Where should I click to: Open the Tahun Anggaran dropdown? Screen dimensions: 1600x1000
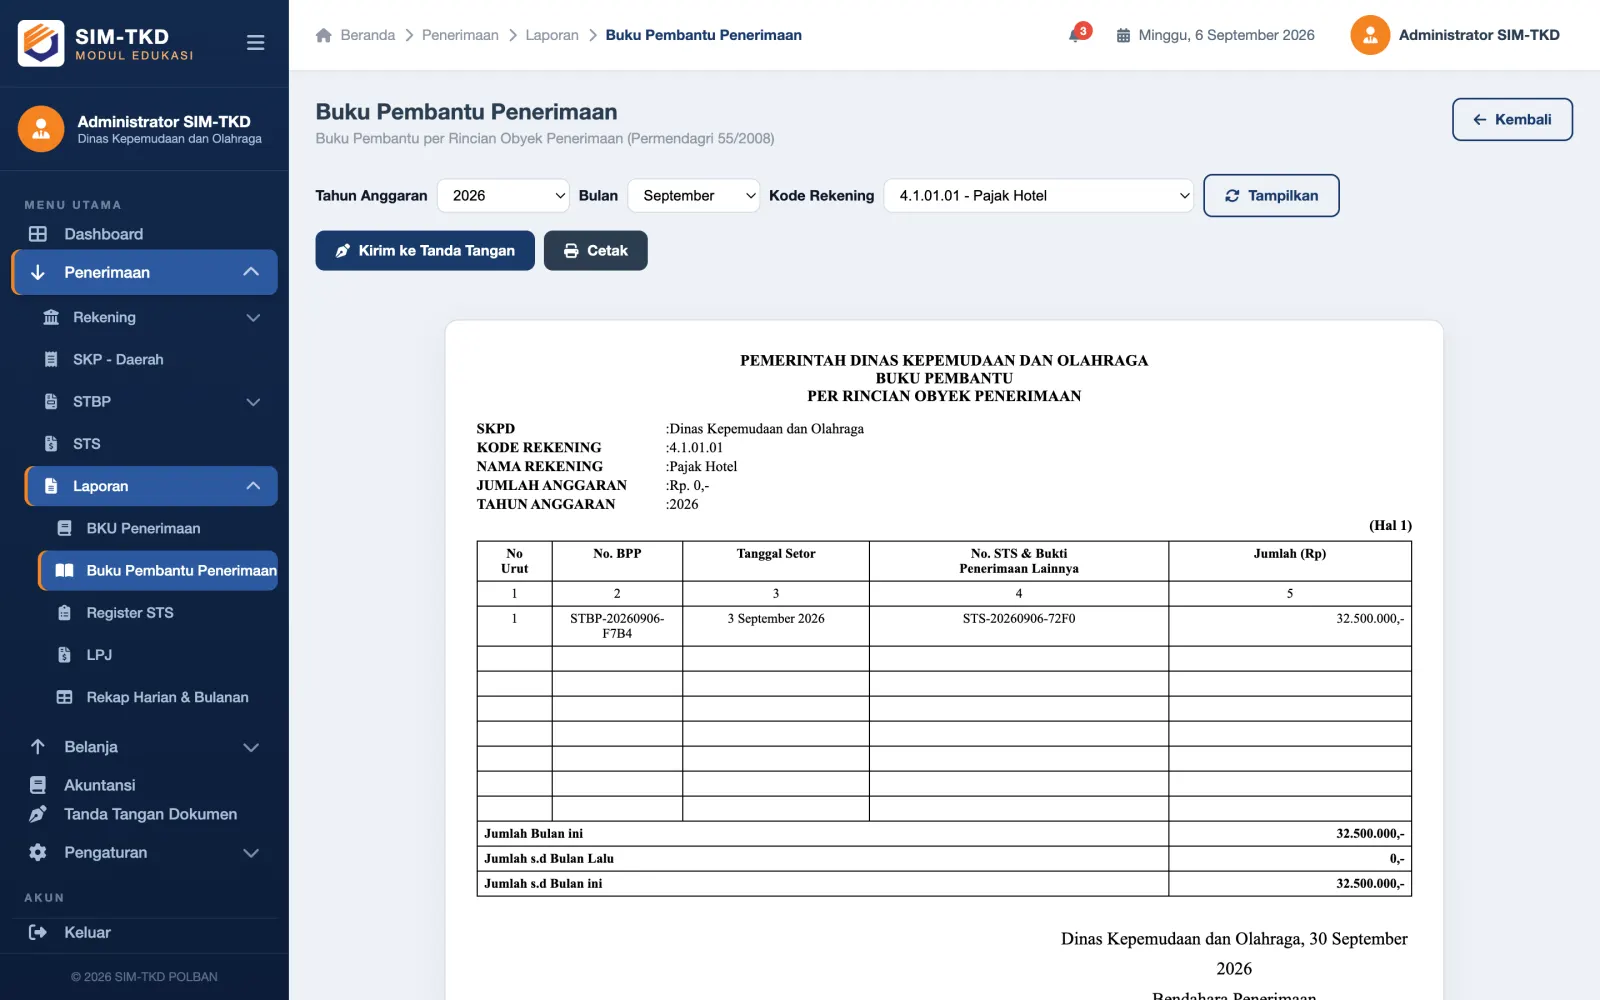tap(504, 195)
